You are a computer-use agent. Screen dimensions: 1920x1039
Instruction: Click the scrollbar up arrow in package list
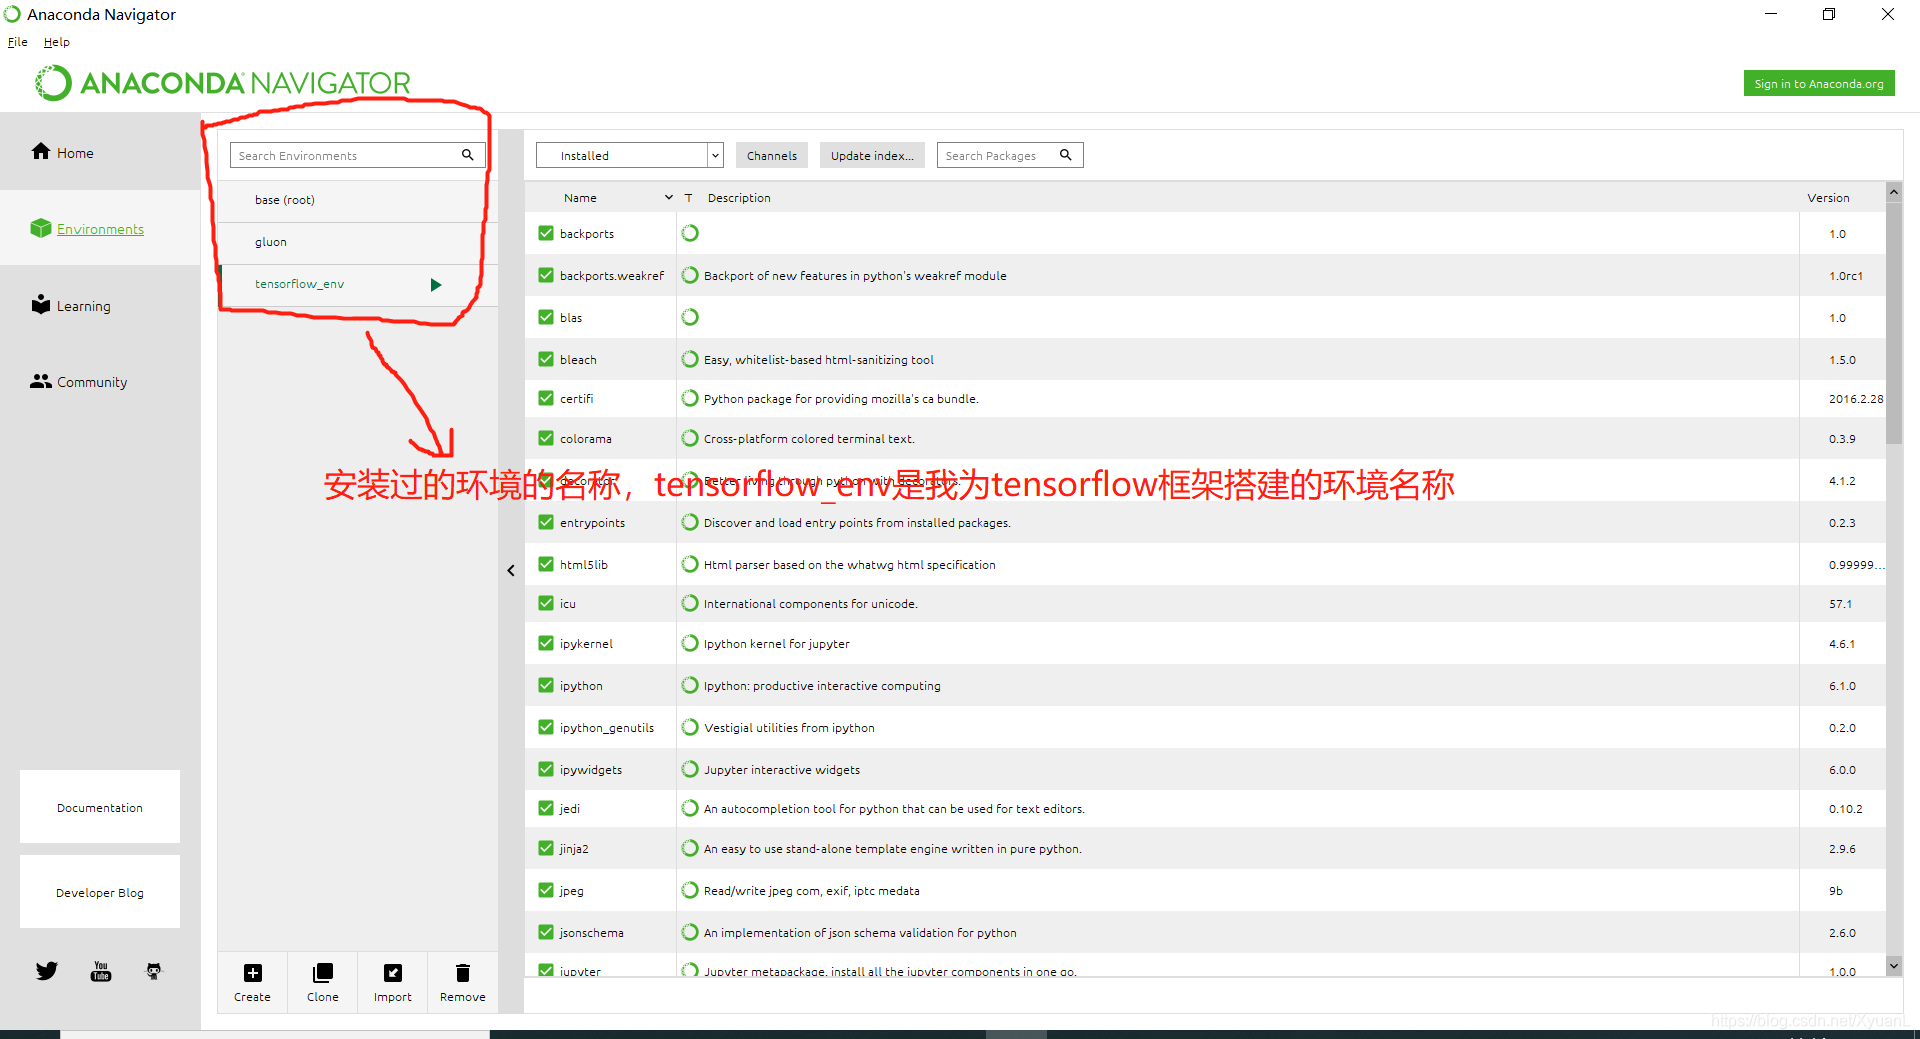pos(1894,192)
